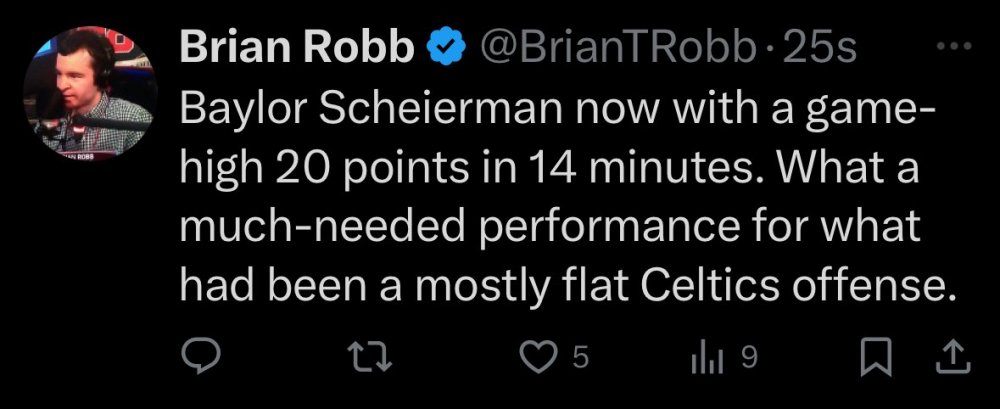1000x409 pixels.
Task: Click the like count number 5
Action: coord(582,356)
